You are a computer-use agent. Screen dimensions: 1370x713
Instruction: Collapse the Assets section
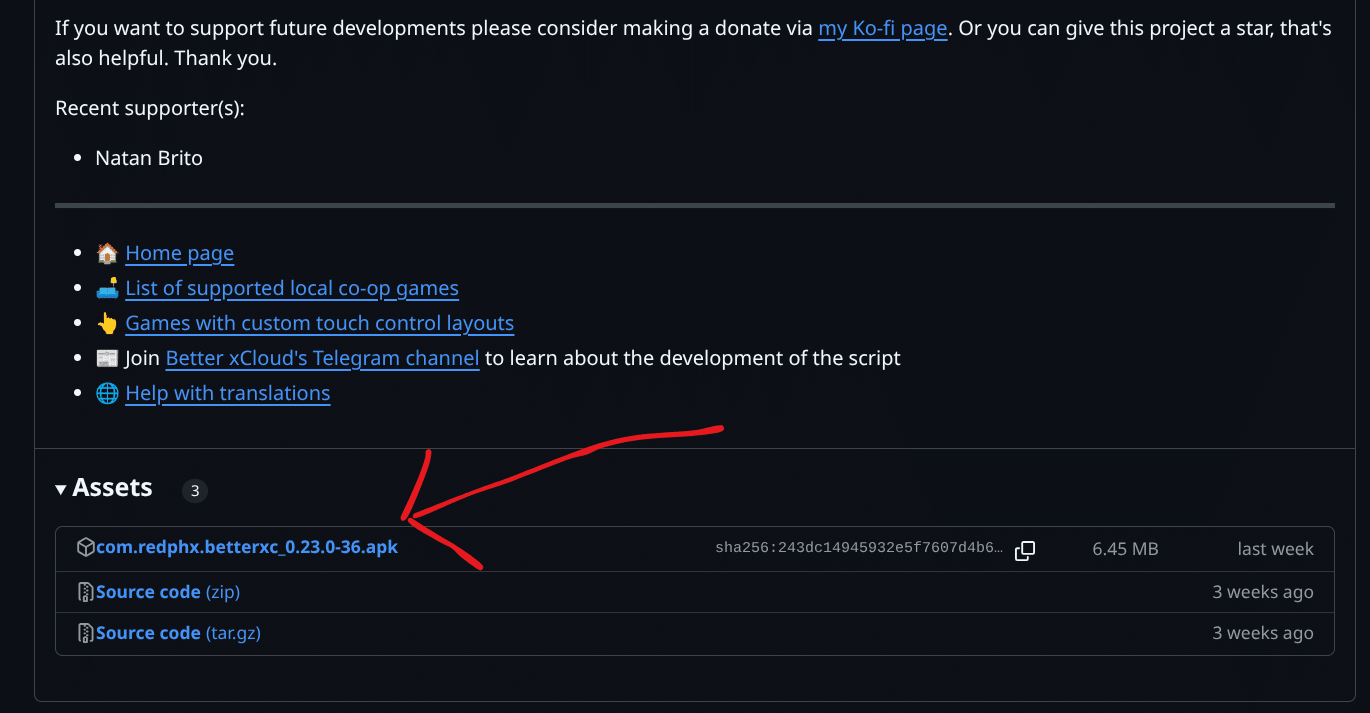click(x=104, y=488)
